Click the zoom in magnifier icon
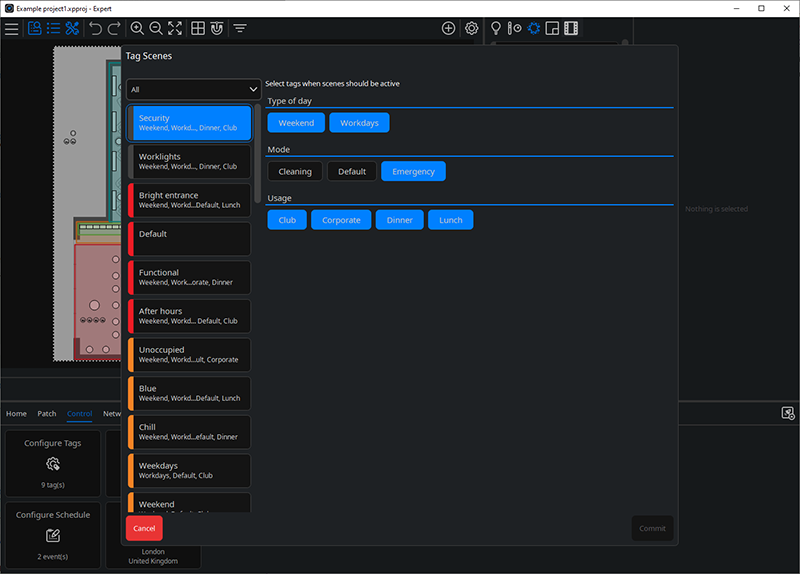Screen dimensions: 800x574 coord(137,29)
